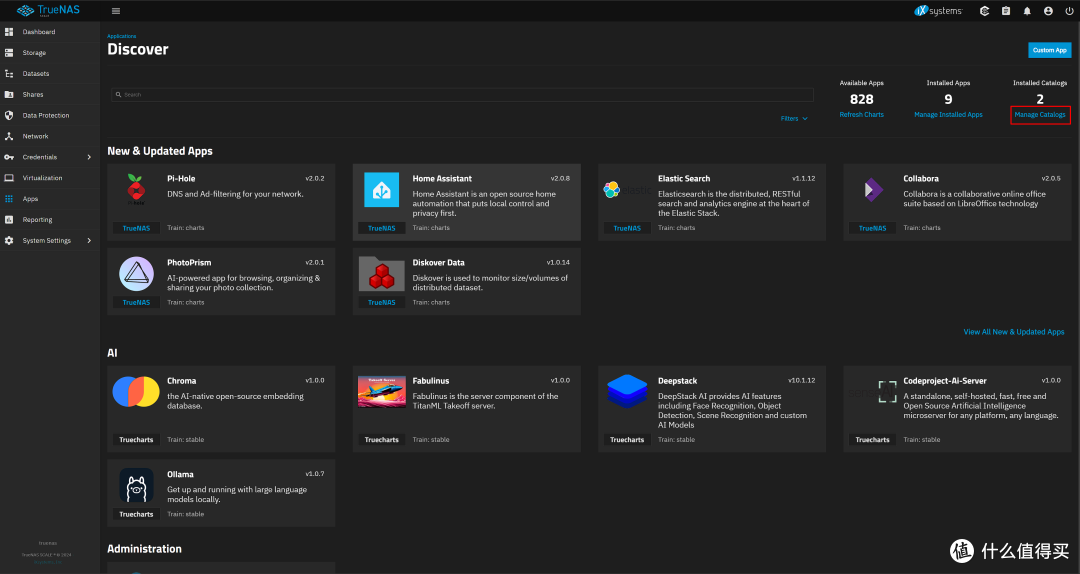1080x574 pixels.
Task: Click View All New & Updated Apps
Action: [1014, 331]
